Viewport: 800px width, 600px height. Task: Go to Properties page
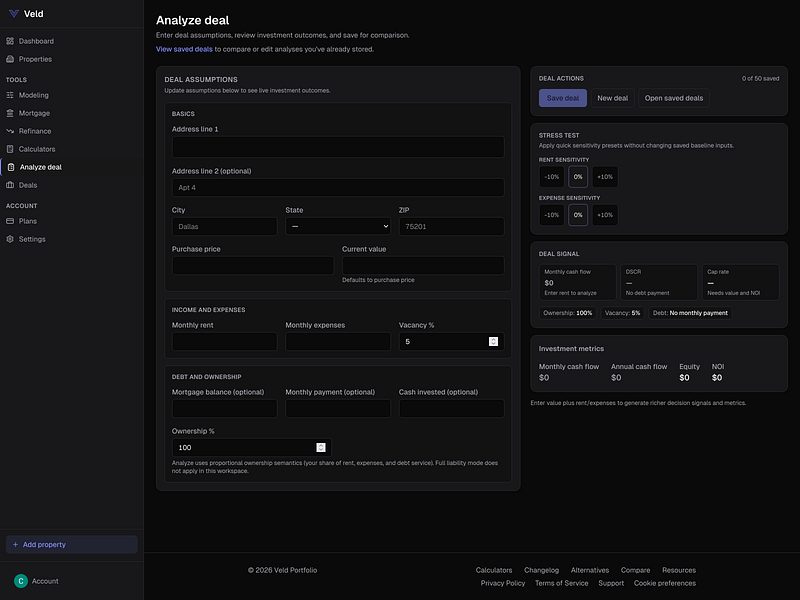coord(71,59)
